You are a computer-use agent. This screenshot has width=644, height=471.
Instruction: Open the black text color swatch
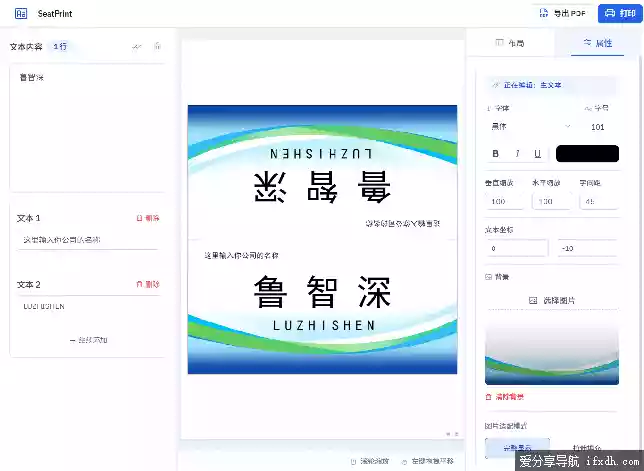tap(587, 154)
